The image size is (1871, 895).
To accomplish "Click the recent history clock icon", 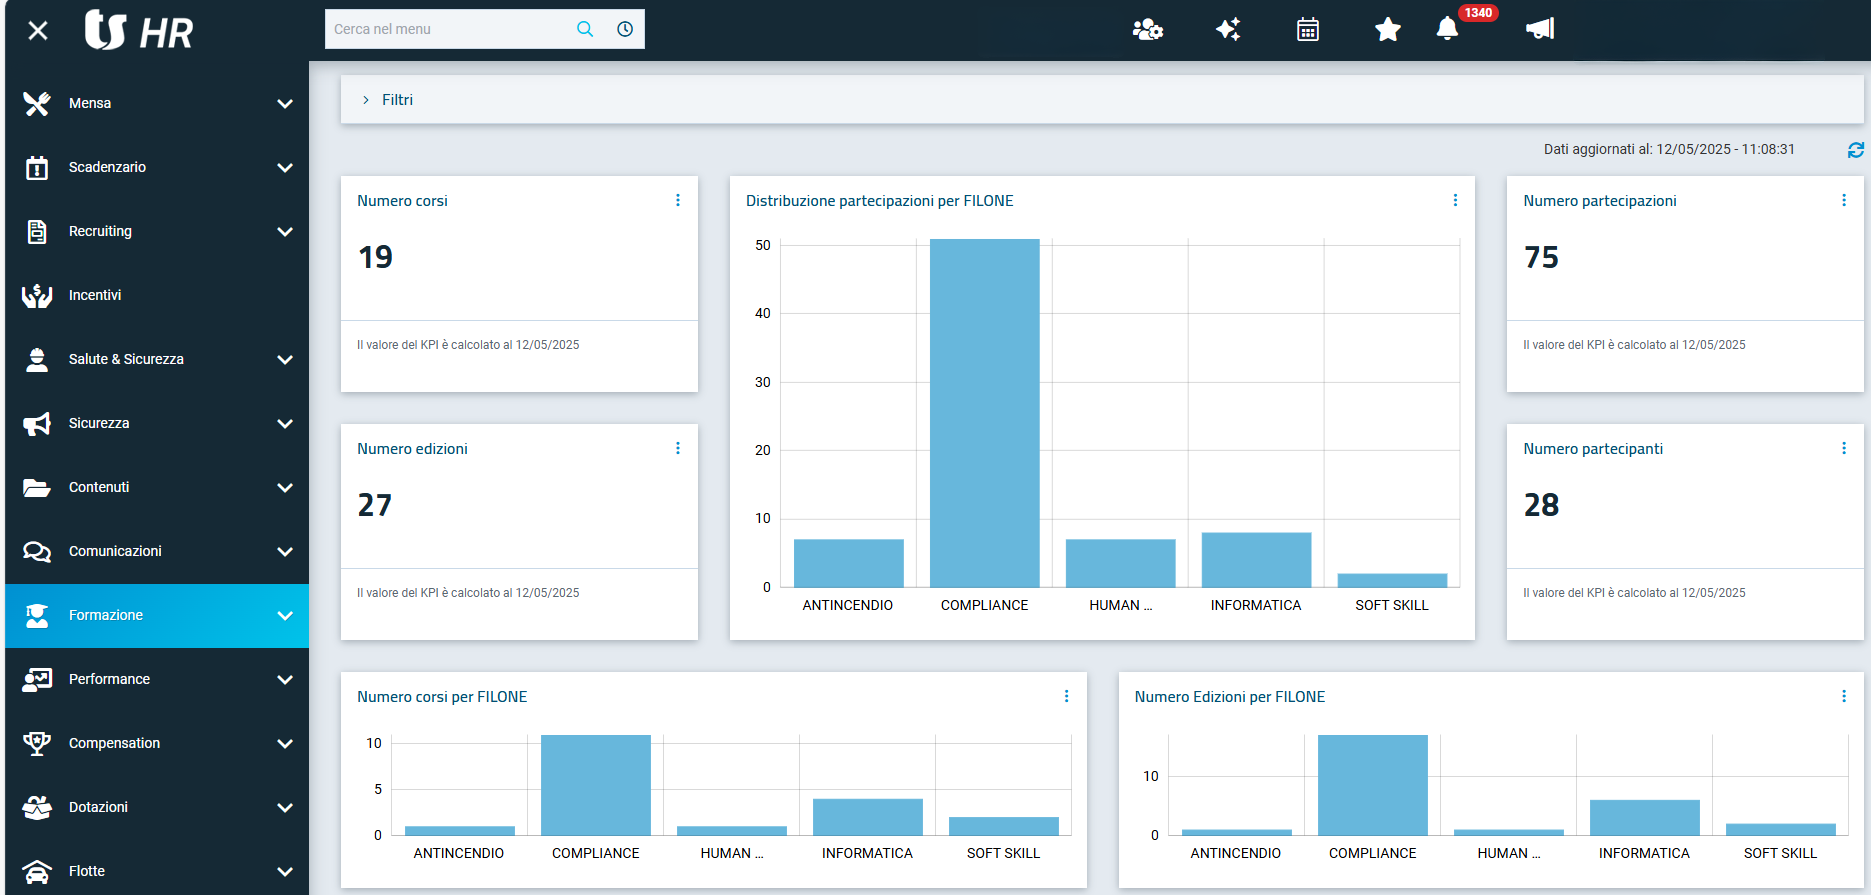I will point(625,29).
